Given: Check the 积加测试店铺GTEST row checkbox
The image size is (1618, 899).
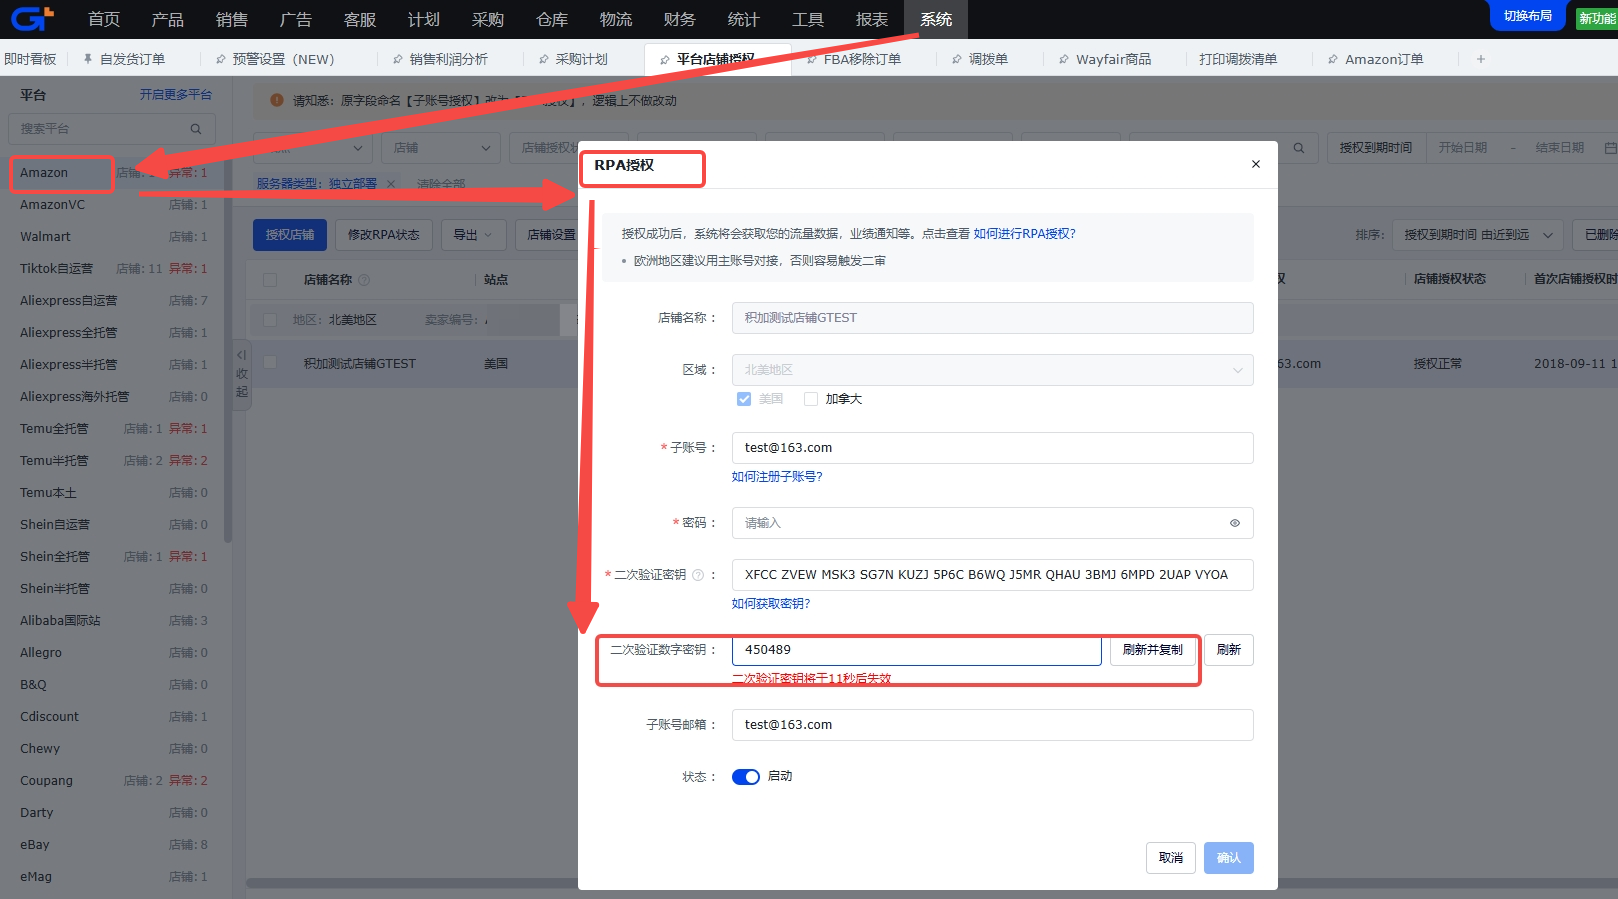Looking at the screenshot, I should click(x=270, y=362).
